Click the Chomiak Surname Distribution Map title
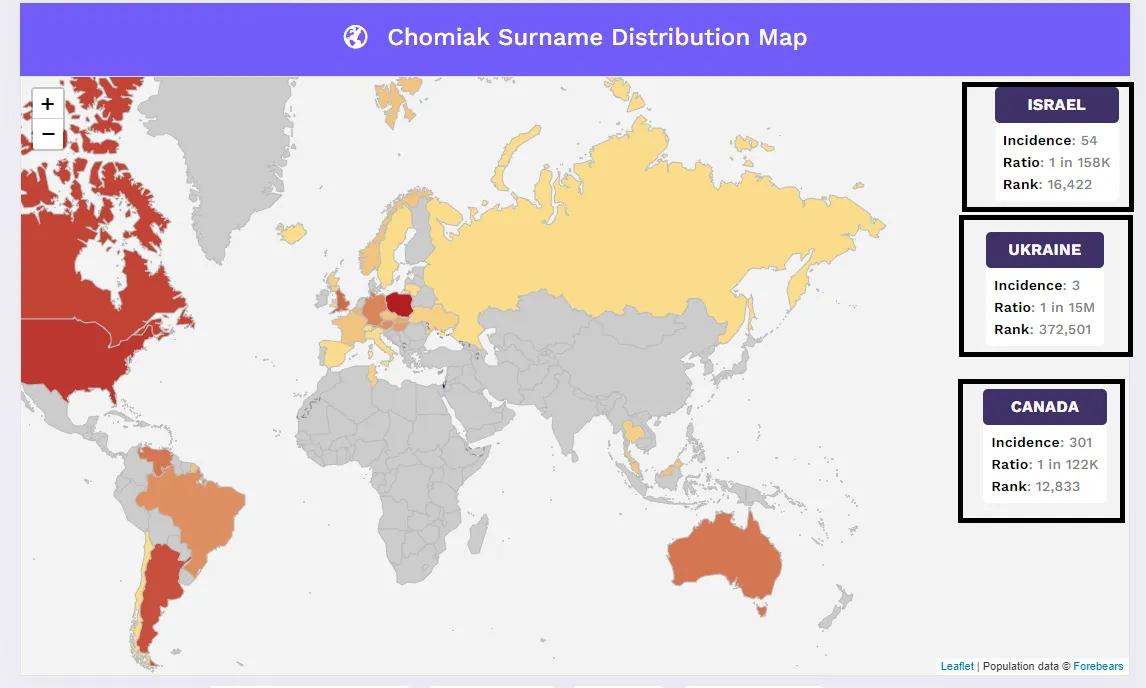The width and height of the screenshot is (1146, 688). 597,38
